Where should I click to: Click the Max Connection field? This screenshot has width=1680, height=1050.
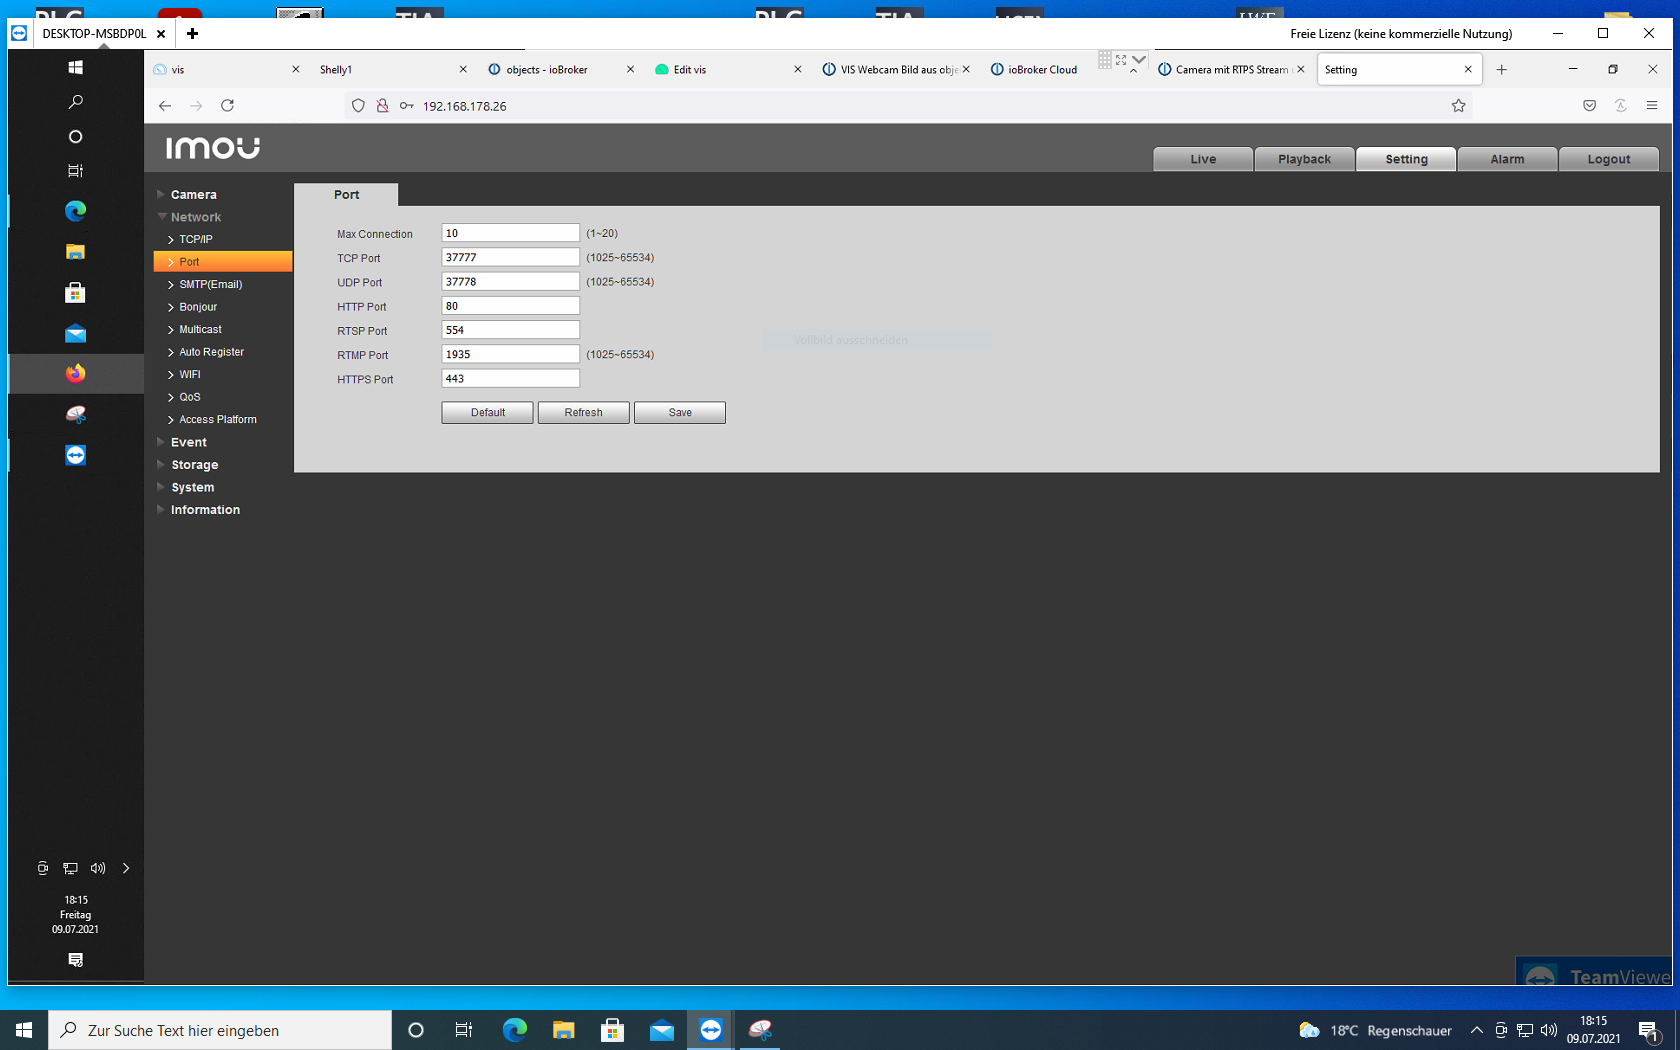pyautogui.click(x=510, y=233)
